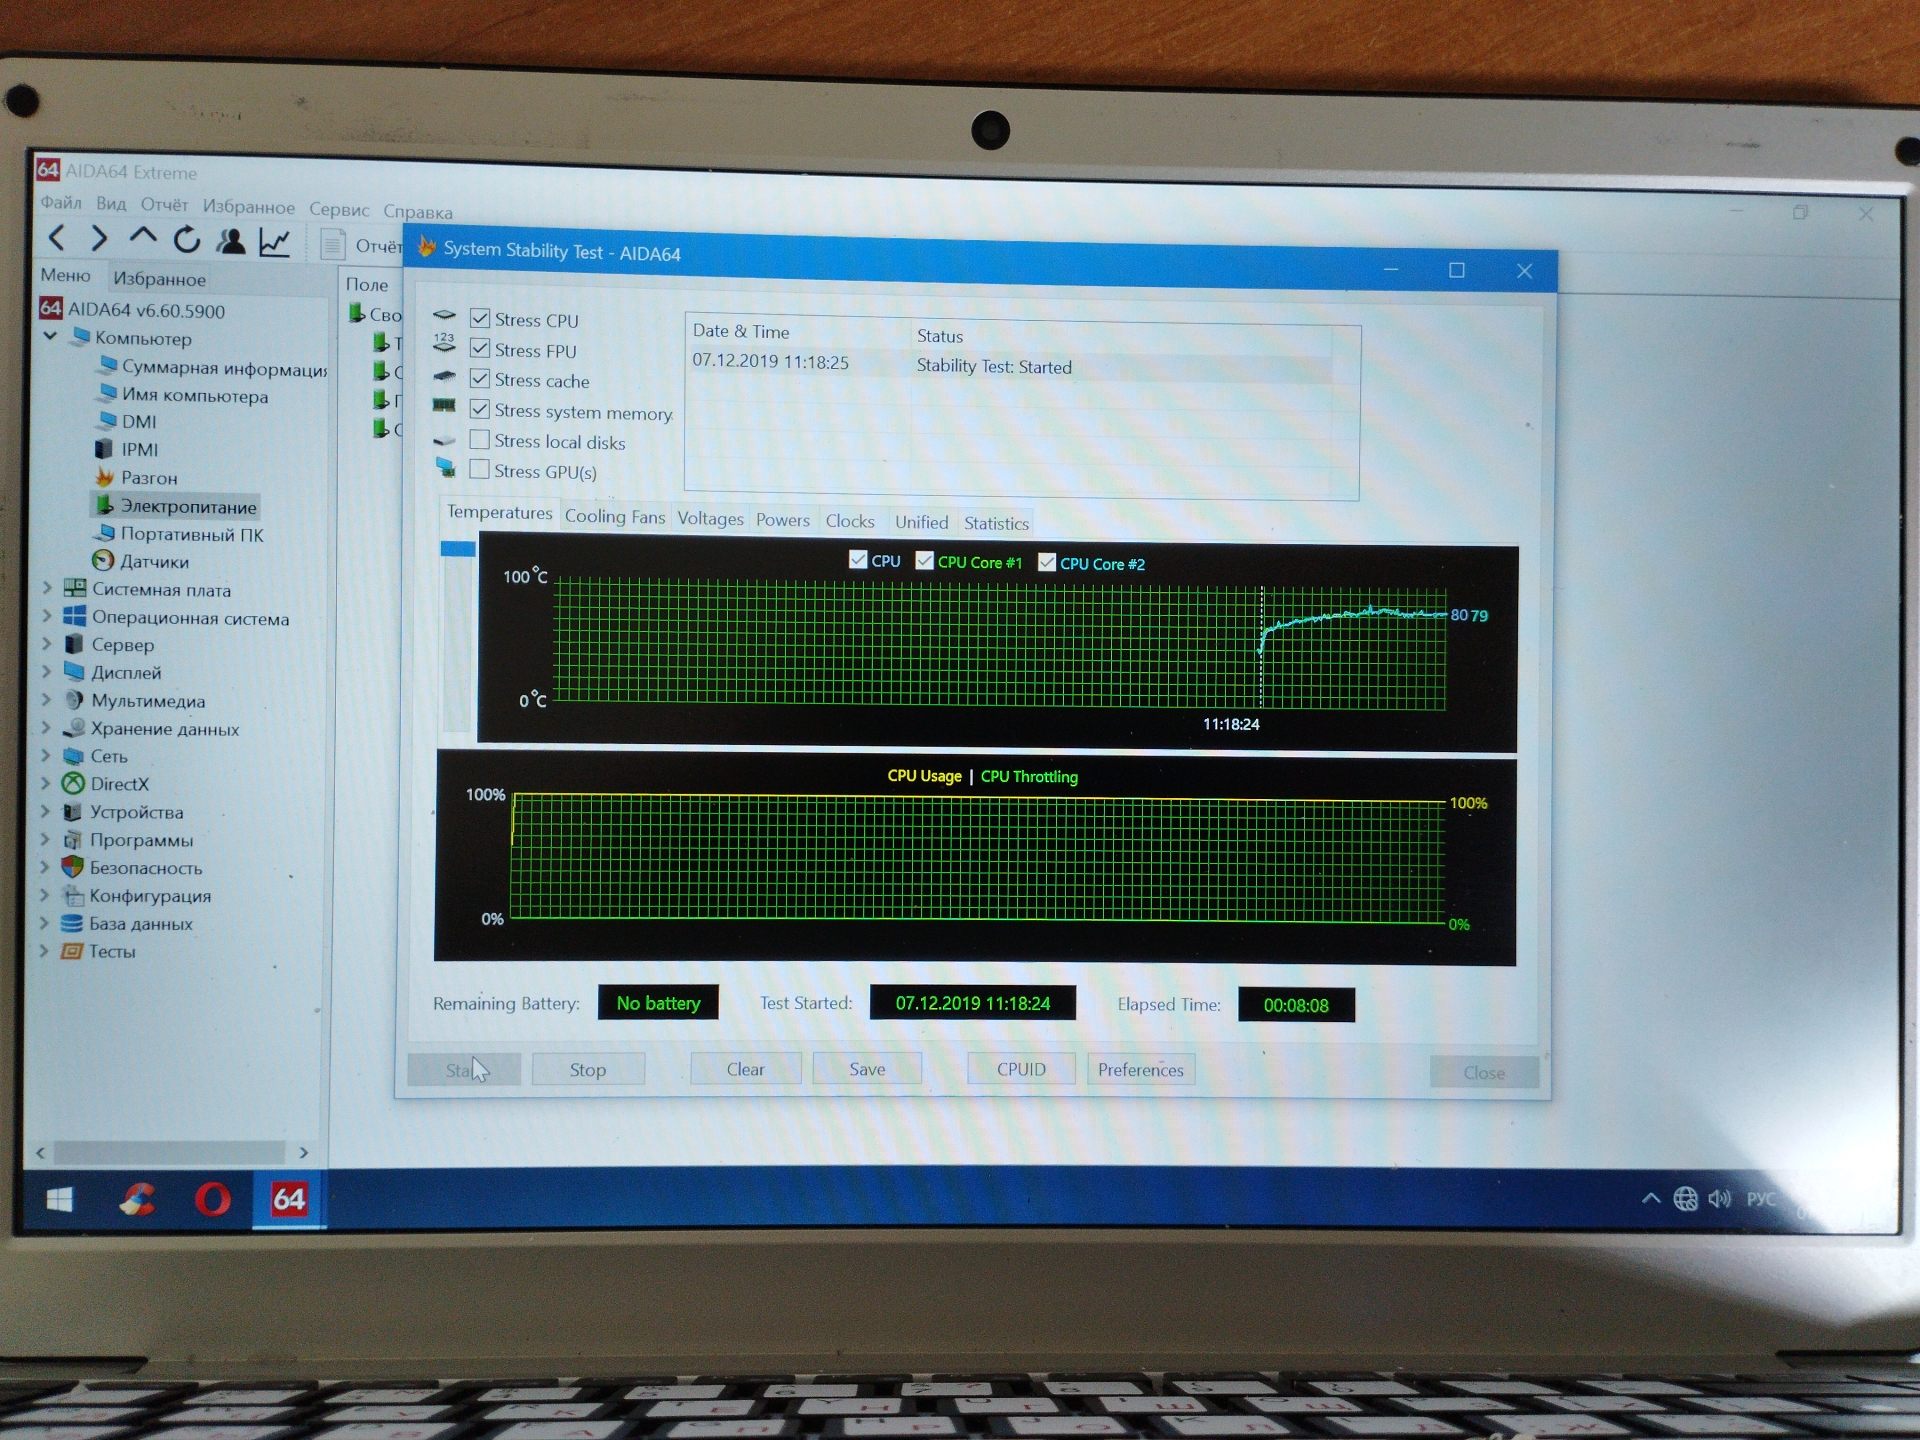The width and height of the screenshot is (1920, 1440).
Task: Toggle CPU temperature graph checkbox
Action: tap(858, 559)
